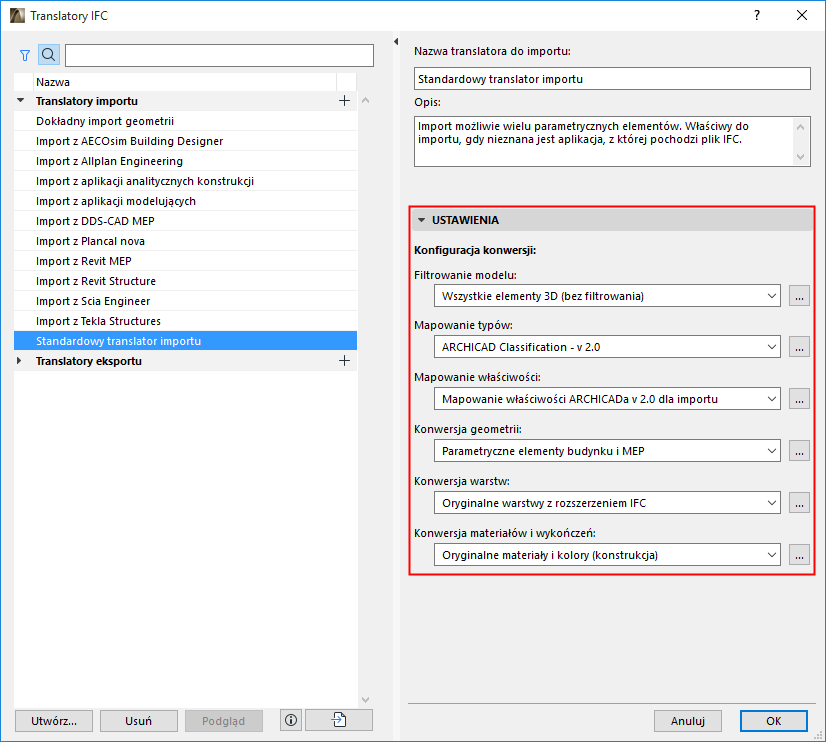Select Import z Tekla Structures
This screenshot has width=826, height=742.
(x=185, y=321)
